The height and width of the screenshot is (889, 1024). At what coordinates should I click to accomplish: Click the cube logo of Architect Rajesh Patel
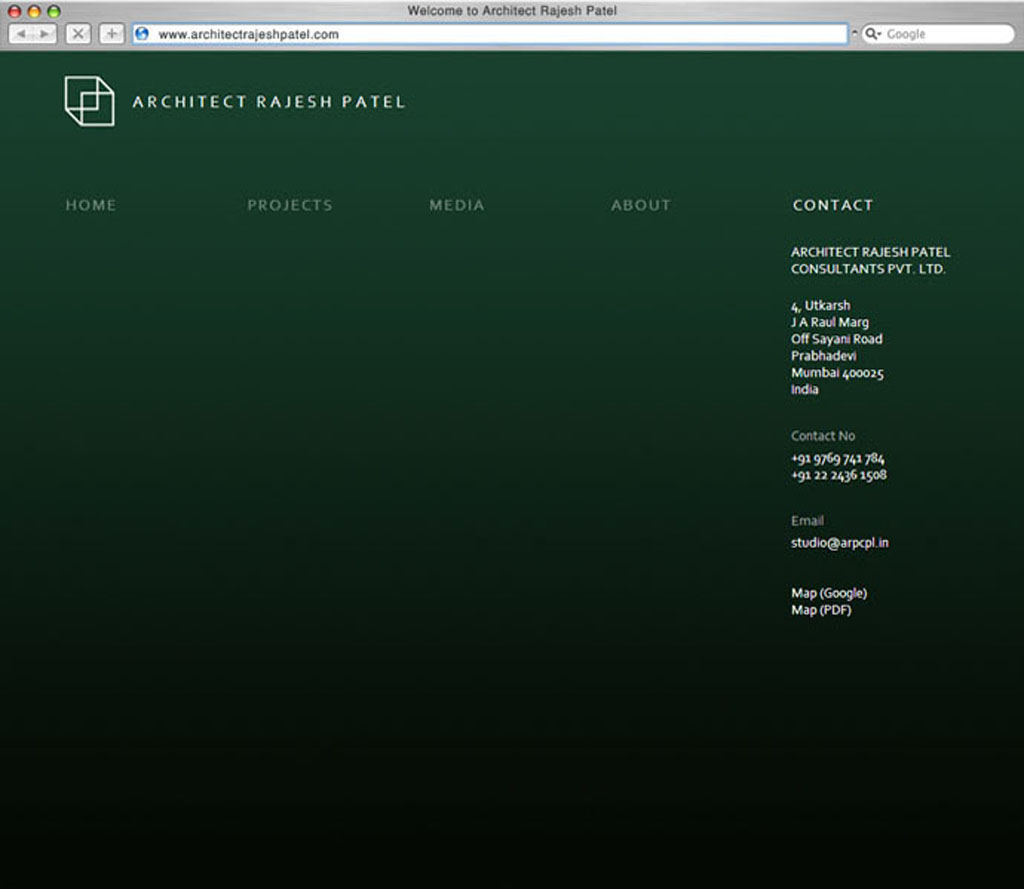coord(89,101)
